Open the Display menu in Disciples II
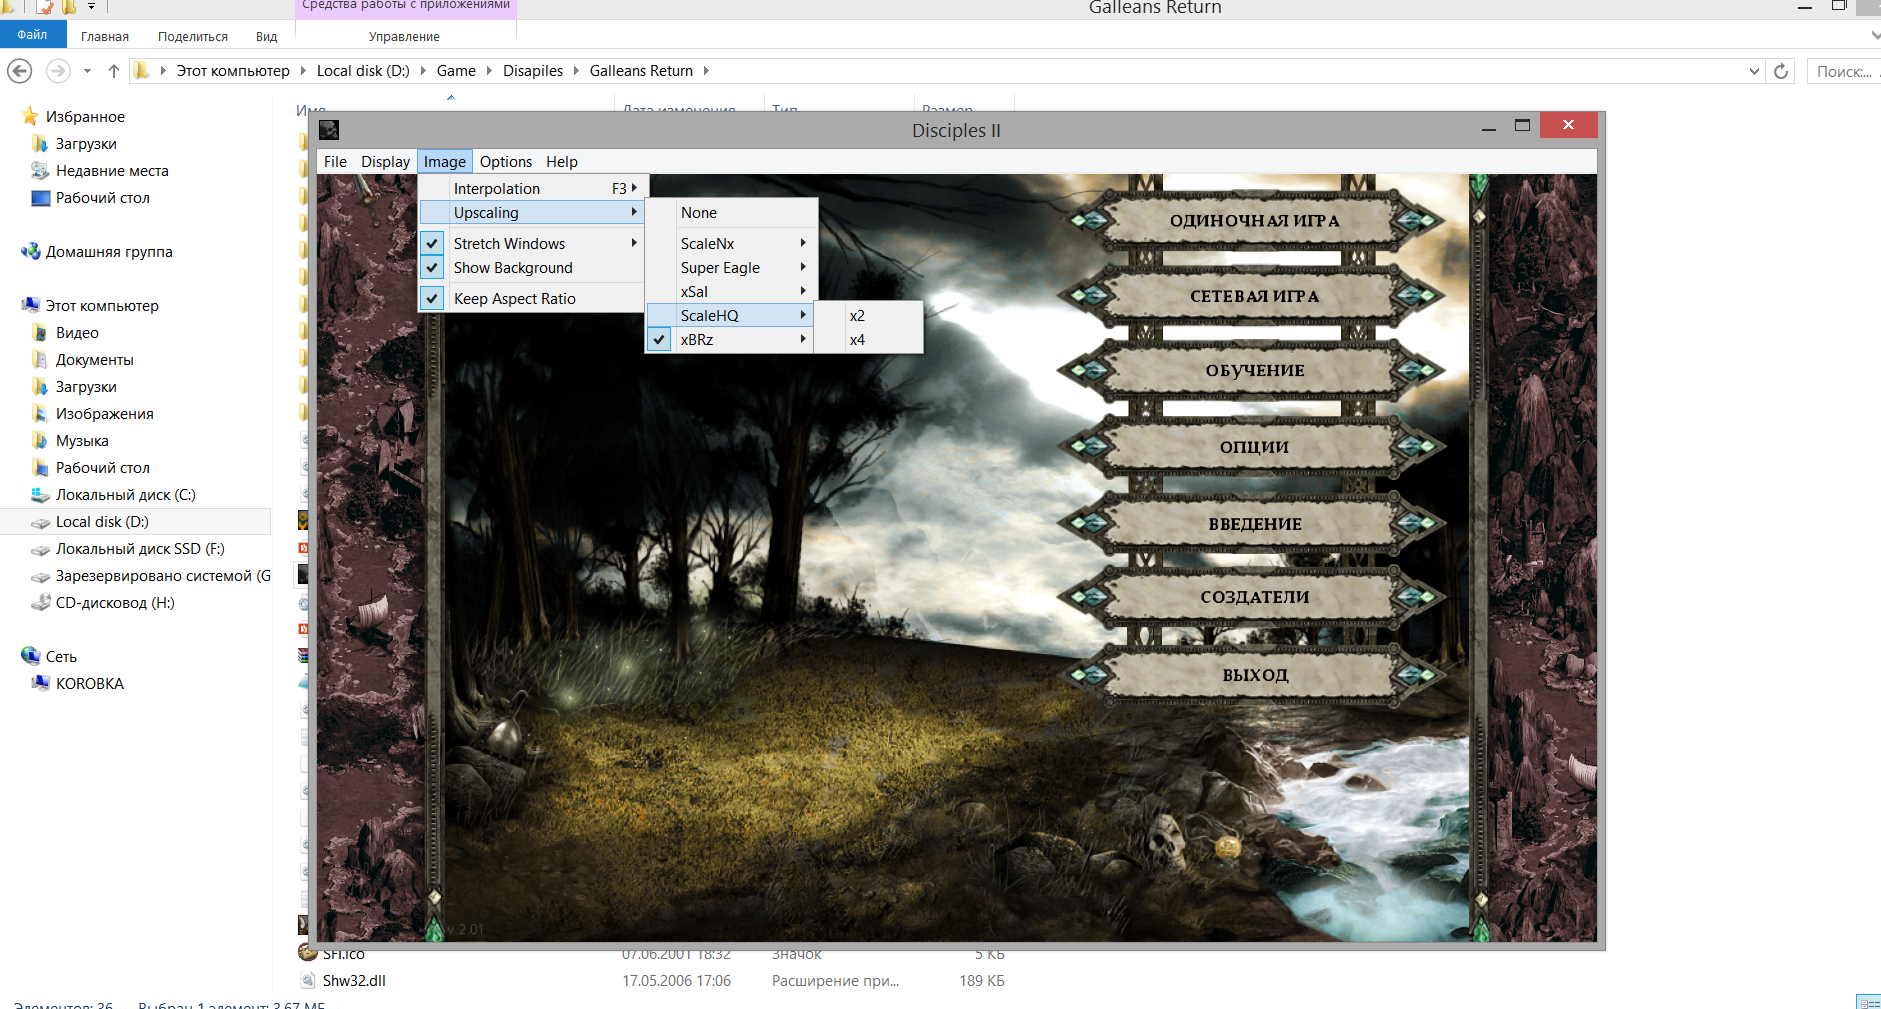Screen dimensions: 1881x1009 tap(385, 162)
